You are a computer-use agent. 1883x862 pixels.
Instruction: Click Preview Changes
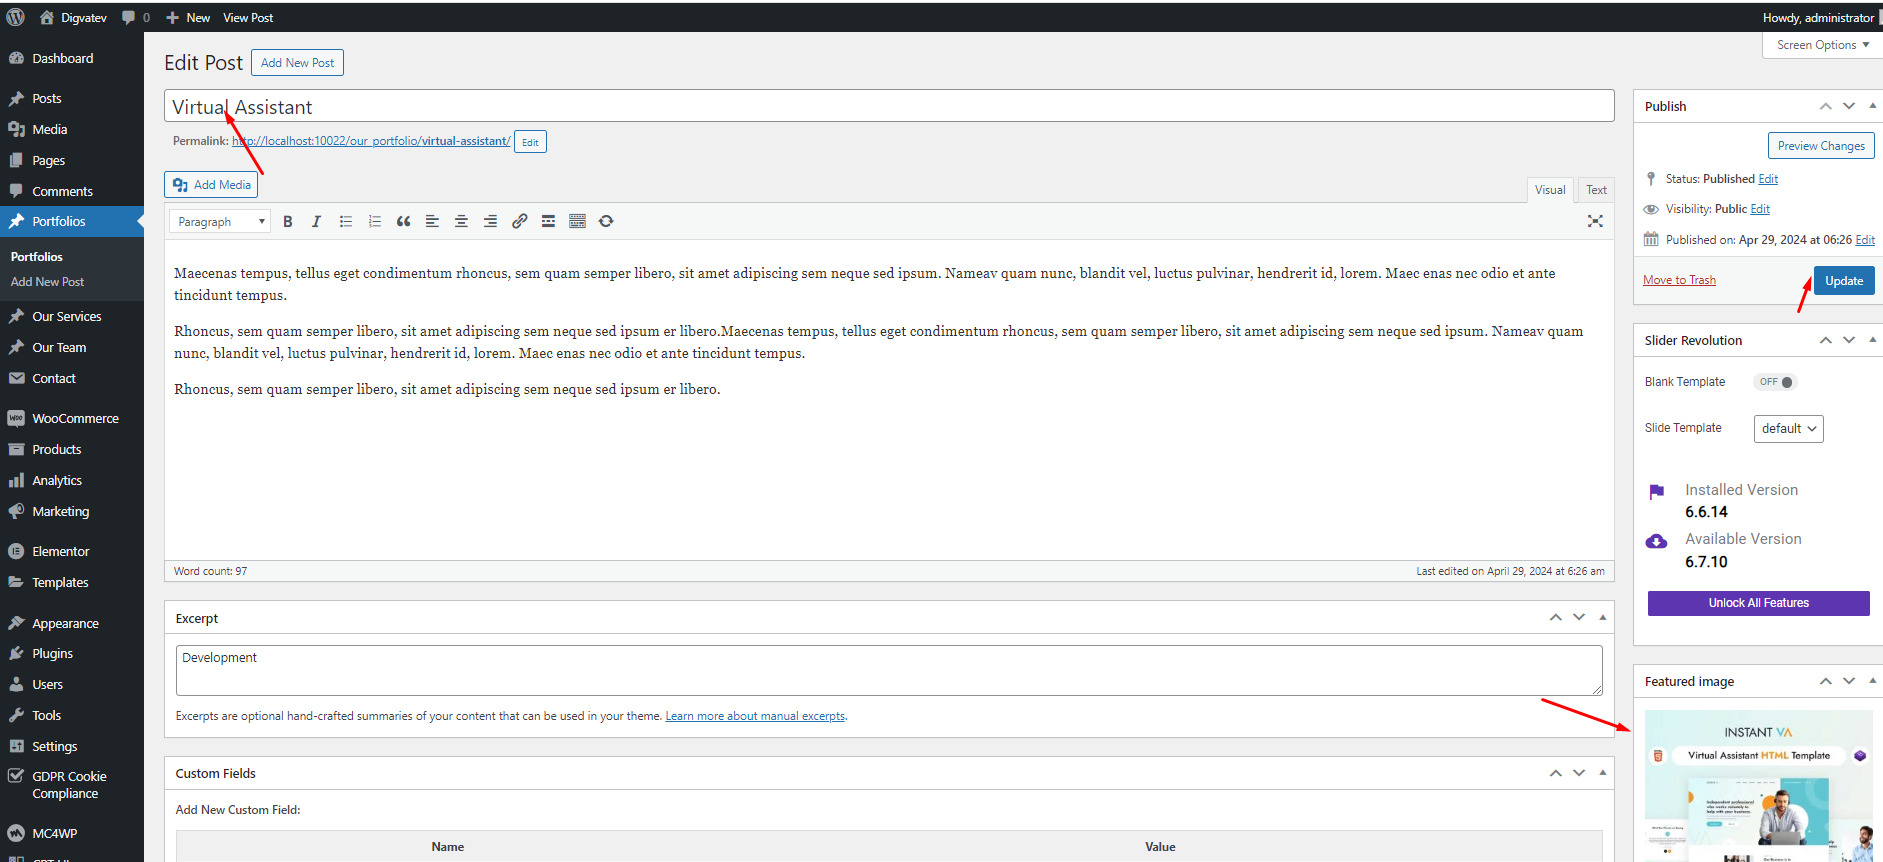1821,146
